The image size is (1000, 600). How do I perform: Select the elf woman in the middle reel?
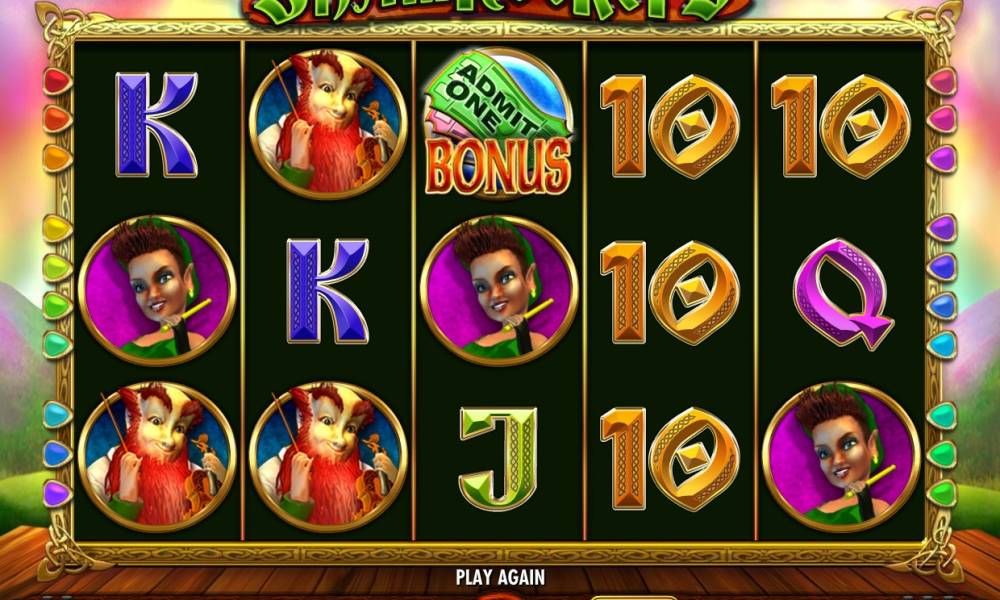[x=499, y=290]
